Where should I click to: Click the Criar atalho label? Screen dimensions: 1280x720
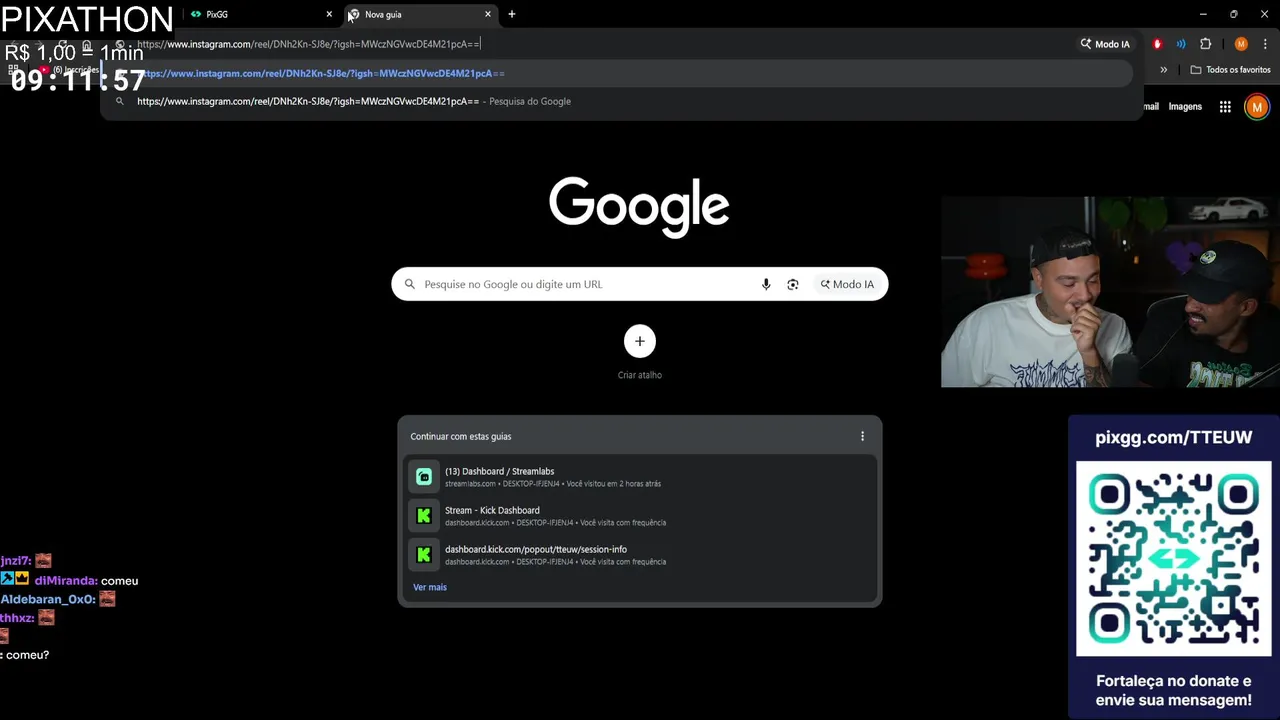coord(640,375)
